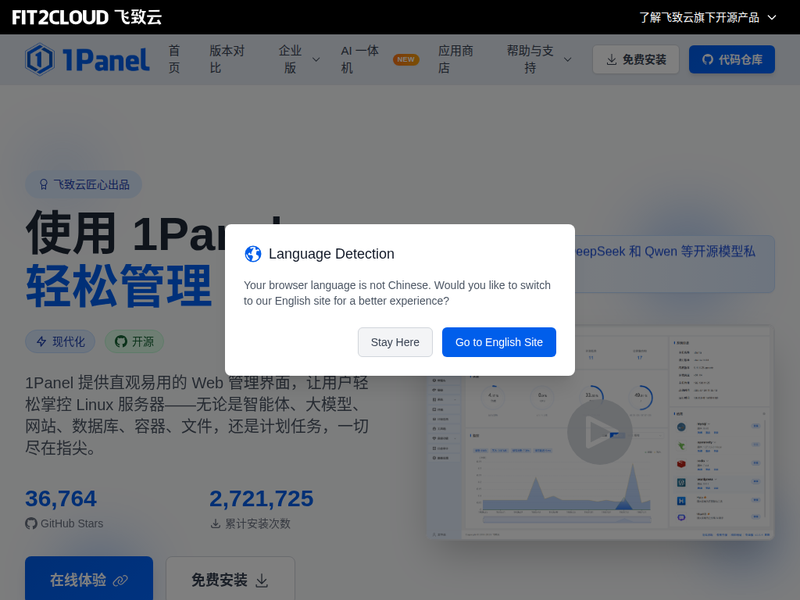The width and height of the screenshot is (800, 600).
Task: Click download icon beside 累计安装次数
Action: (x=215, y=523)
